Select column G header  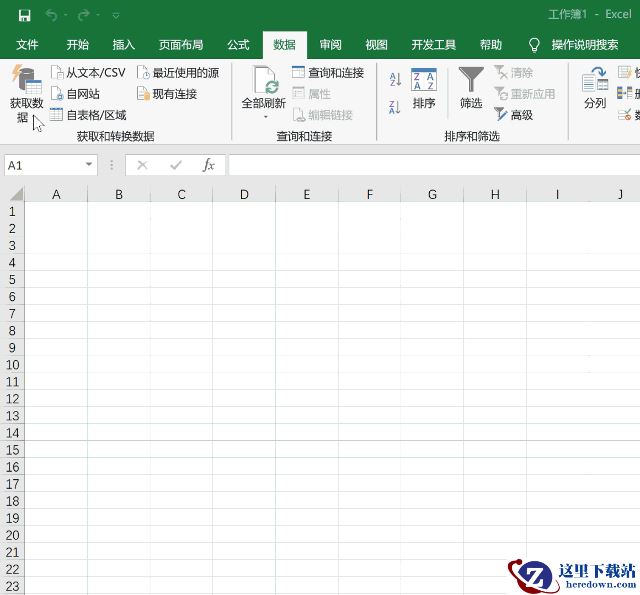point(432,194)
